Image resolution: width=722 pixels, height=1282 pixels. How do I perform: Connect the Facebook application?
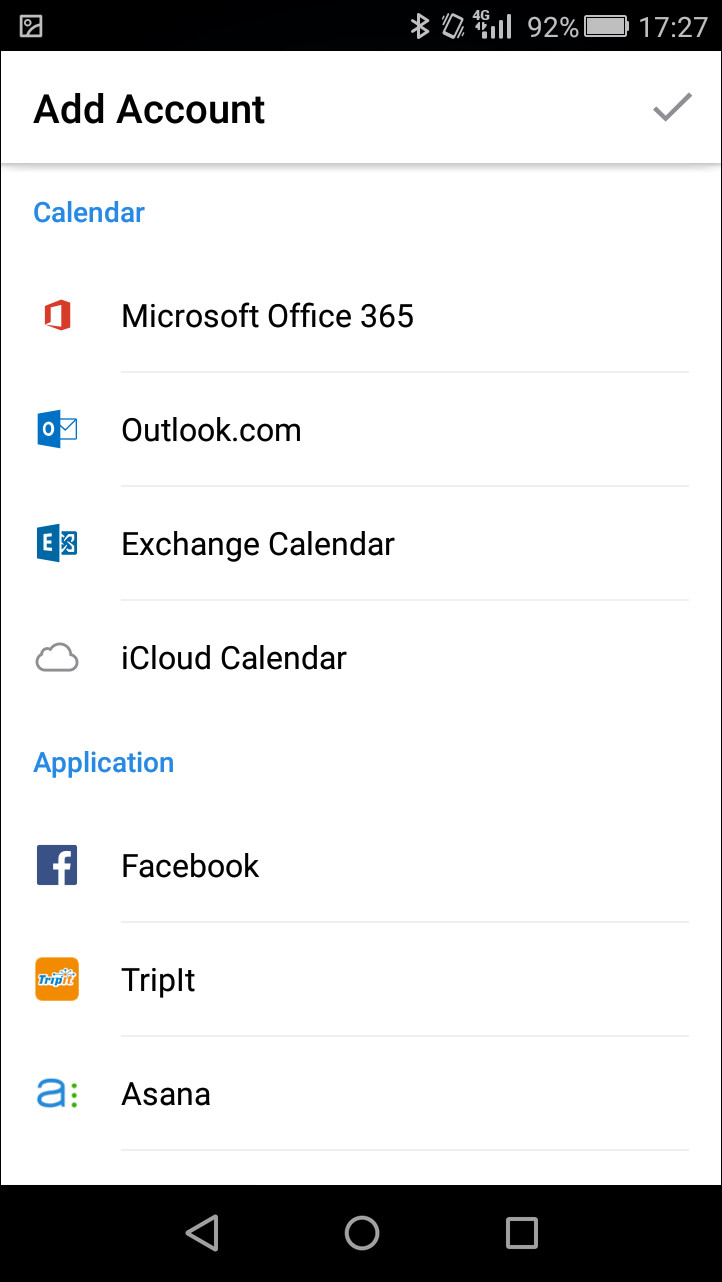tap(190, 866)
